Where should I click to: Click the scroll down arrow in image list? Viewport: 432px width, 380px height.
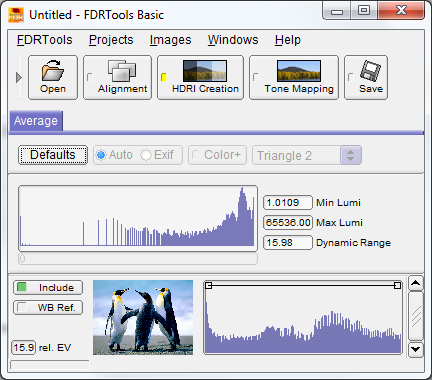pos(416,349)
